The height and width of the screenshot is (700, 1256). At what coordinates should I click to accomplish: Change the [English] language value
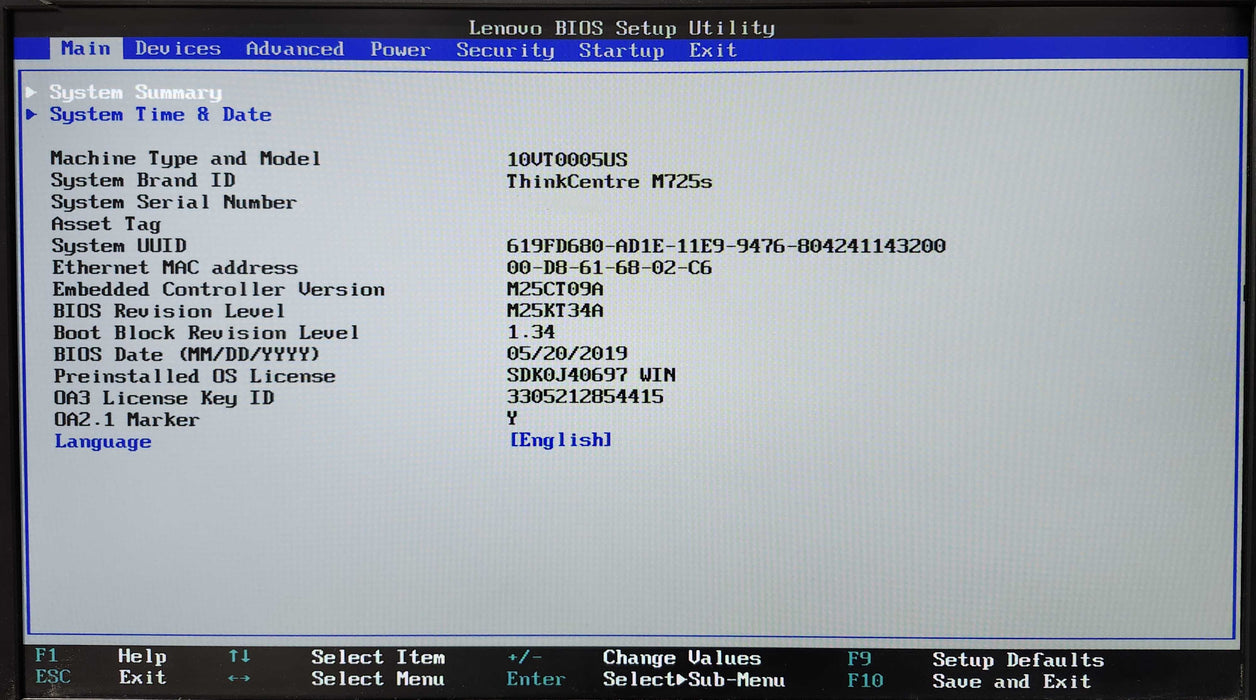560,440
